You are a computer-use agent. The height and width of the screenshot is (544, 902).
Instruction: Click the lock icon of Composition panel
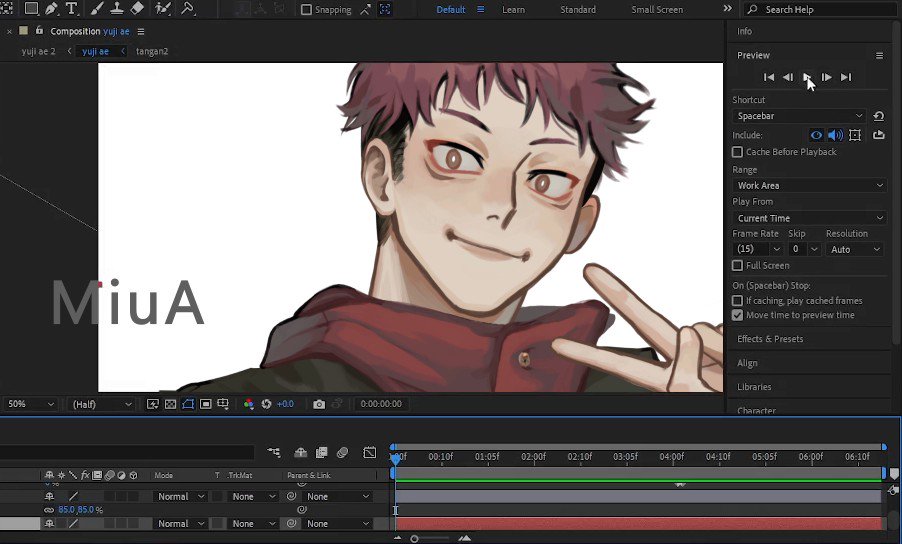tap(39, 30)
